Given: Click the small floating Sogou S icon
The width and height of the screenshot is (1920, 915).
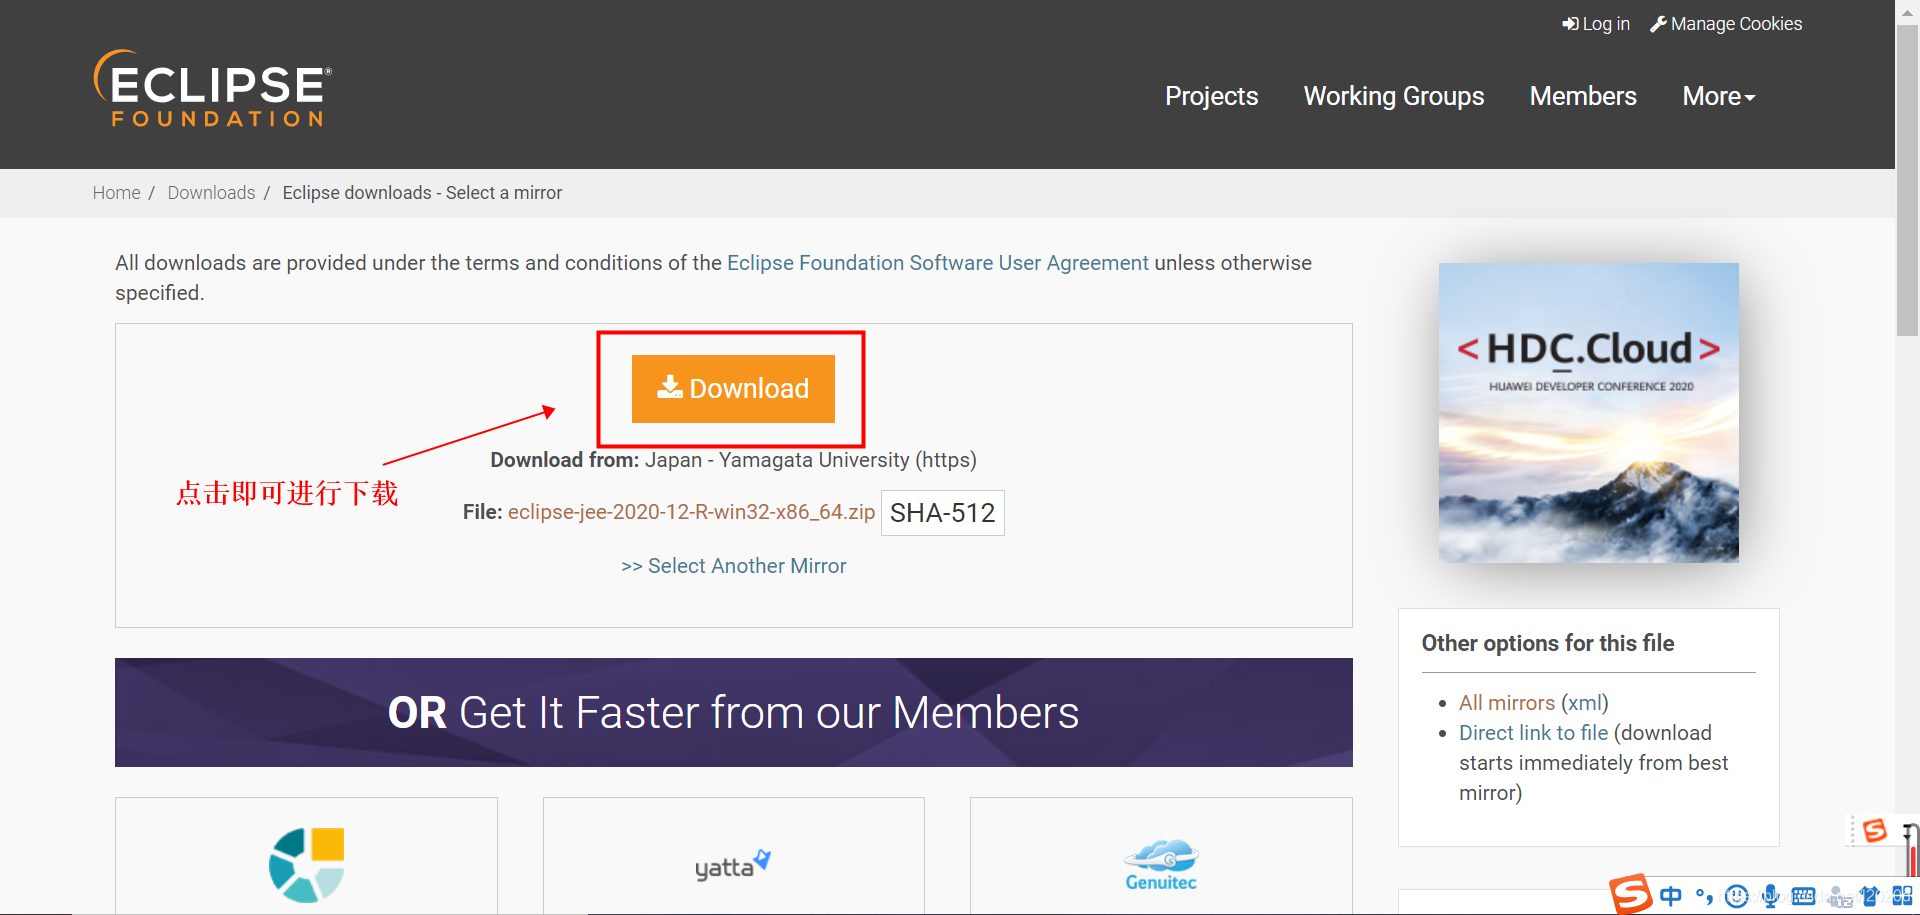Looking at the screenshot, I should click(1875, 830).
